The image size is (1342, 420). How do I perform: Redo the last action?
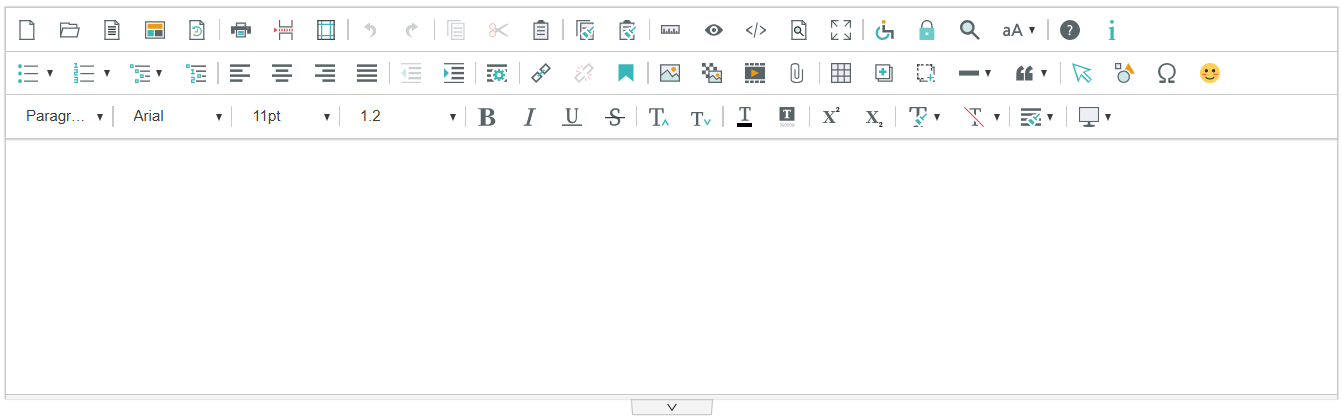pos(411,30)
